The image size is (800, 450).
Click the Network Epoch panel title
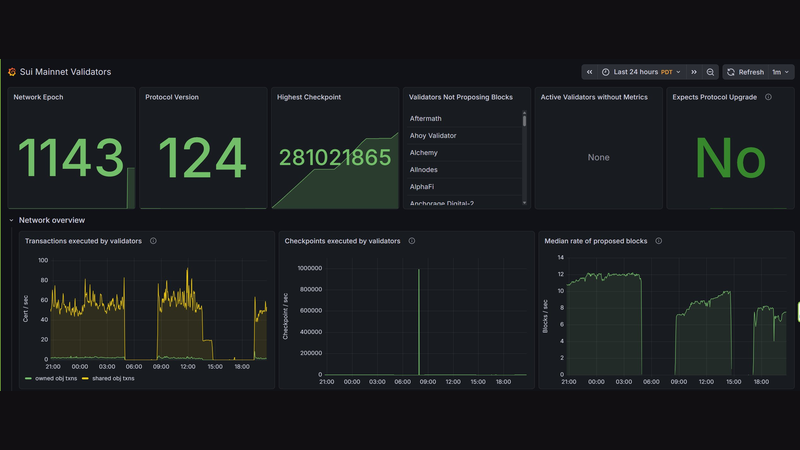point(38,97)
